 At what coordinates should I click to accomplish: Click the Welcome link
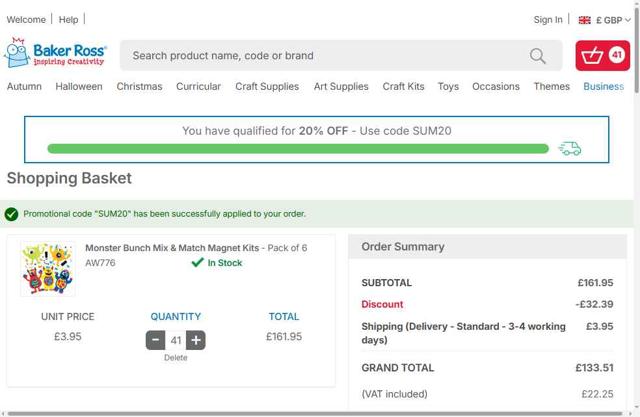26,20
